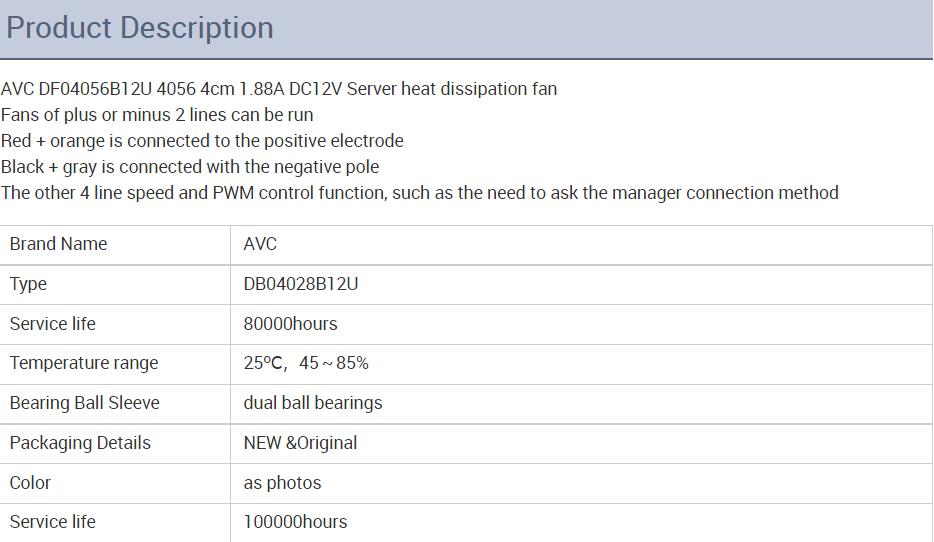Click the 'Fans of plus or minus' line

tap(157, 114)
